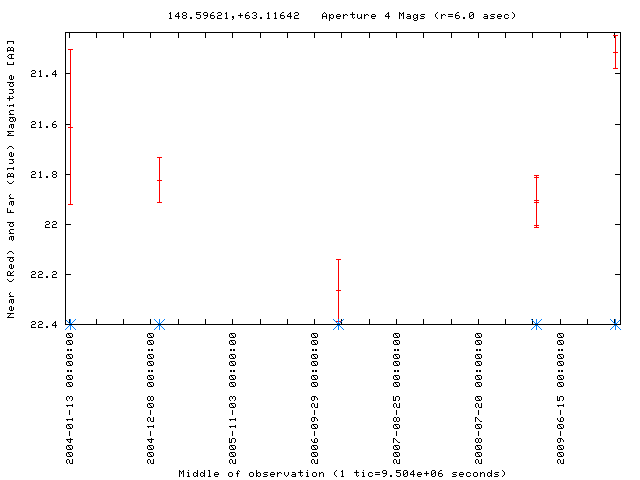Click the 'Aperture 4 Mags (r=6.0 asec)' title text
The height and width of the screenshot is (480, 640).
[419, 16]
